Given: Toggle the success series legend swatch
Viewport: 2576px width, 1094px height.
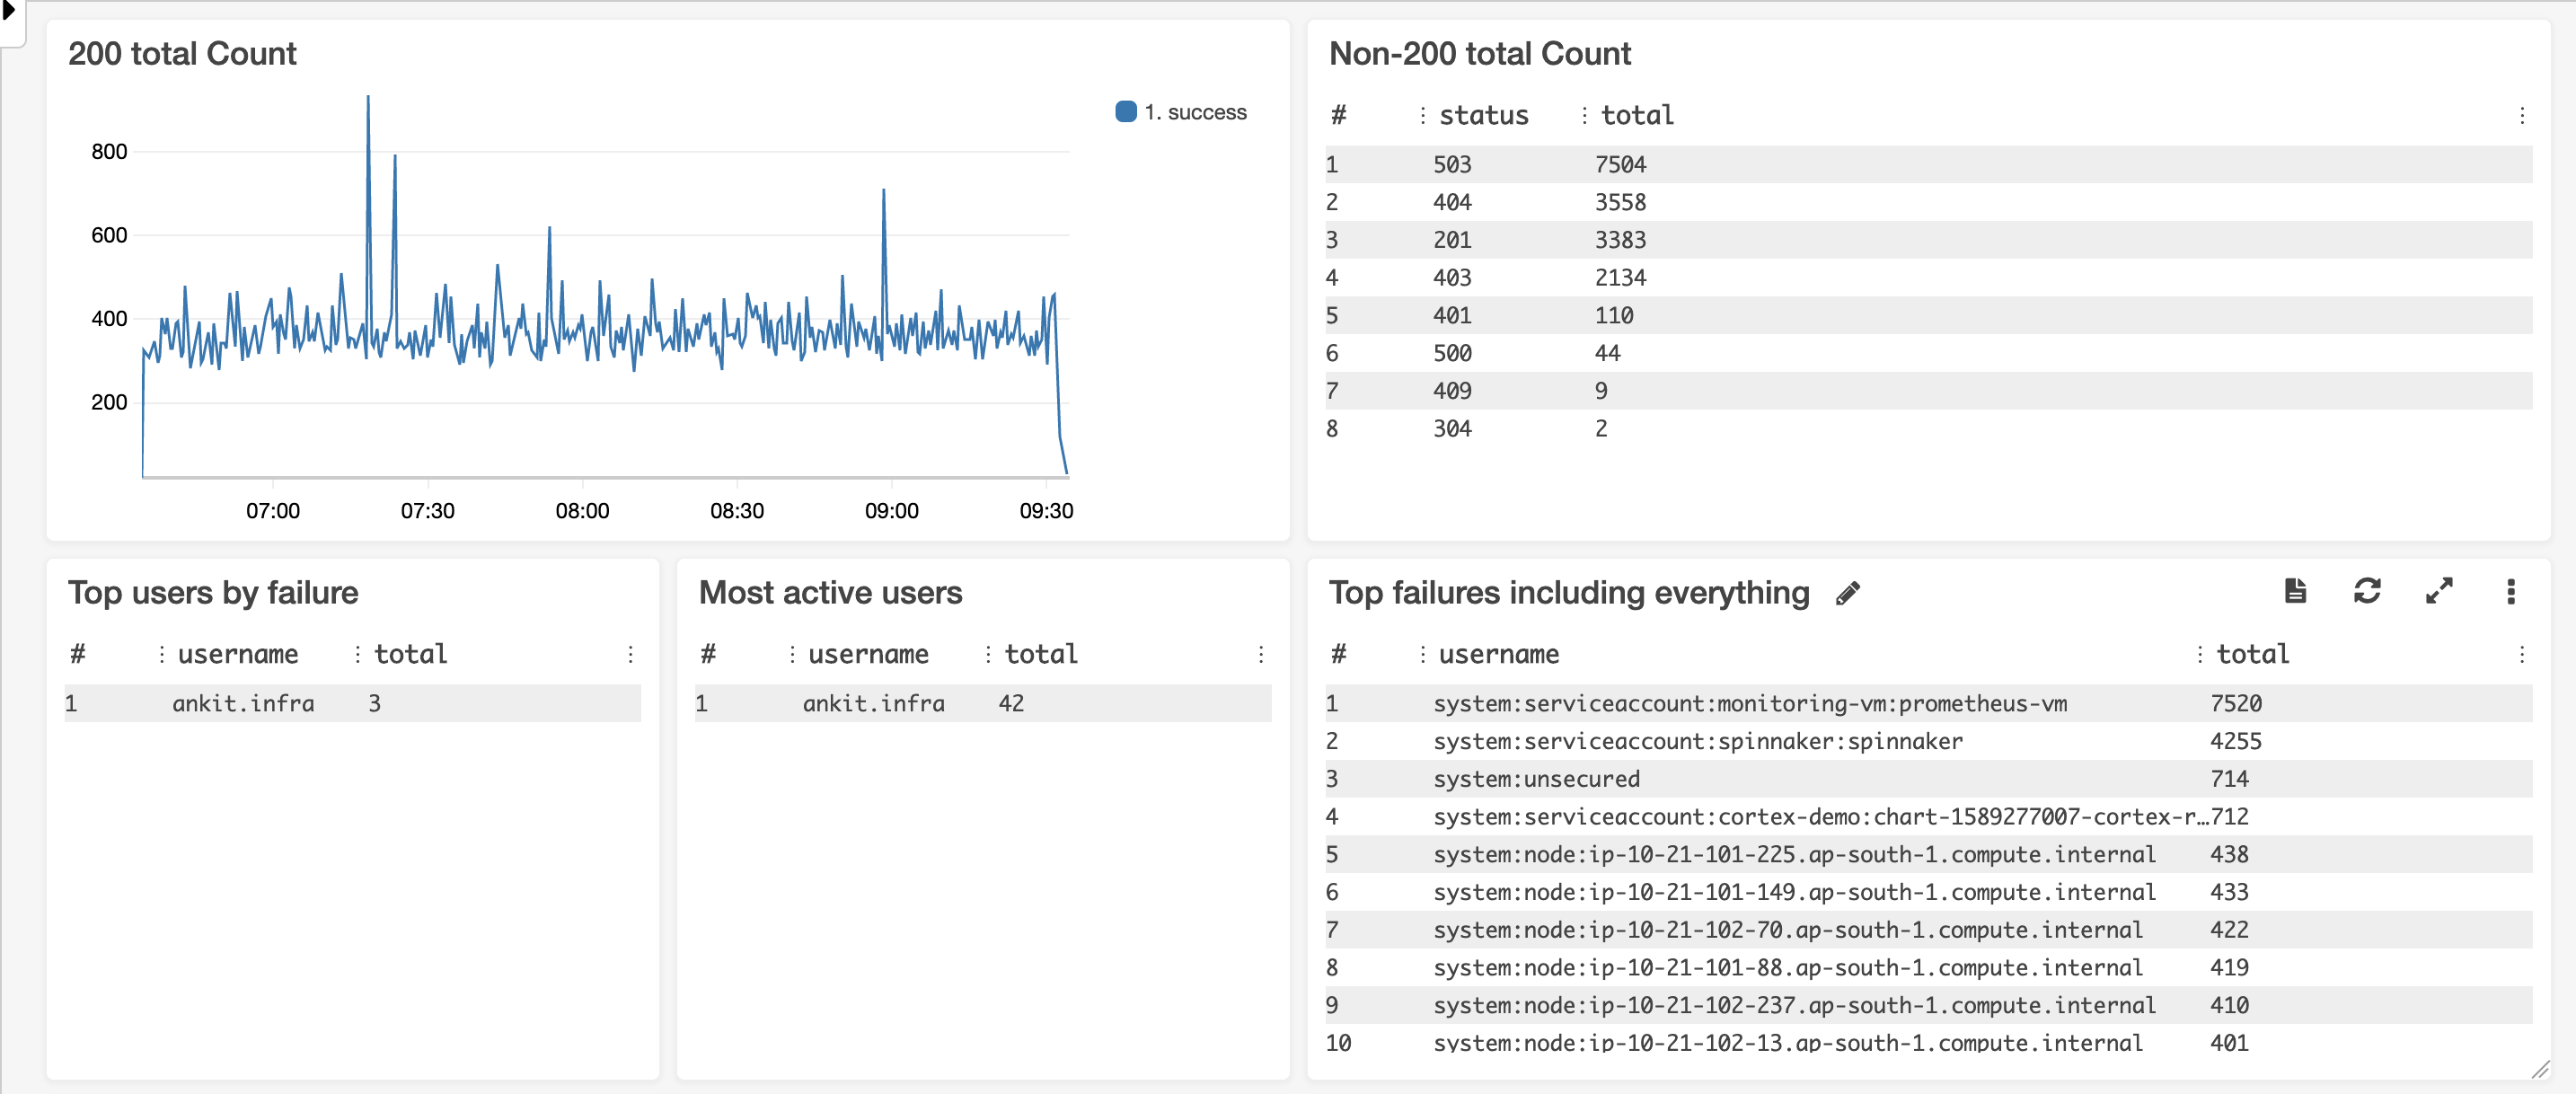Looking at the screenshot, I should coord(1125,112).
